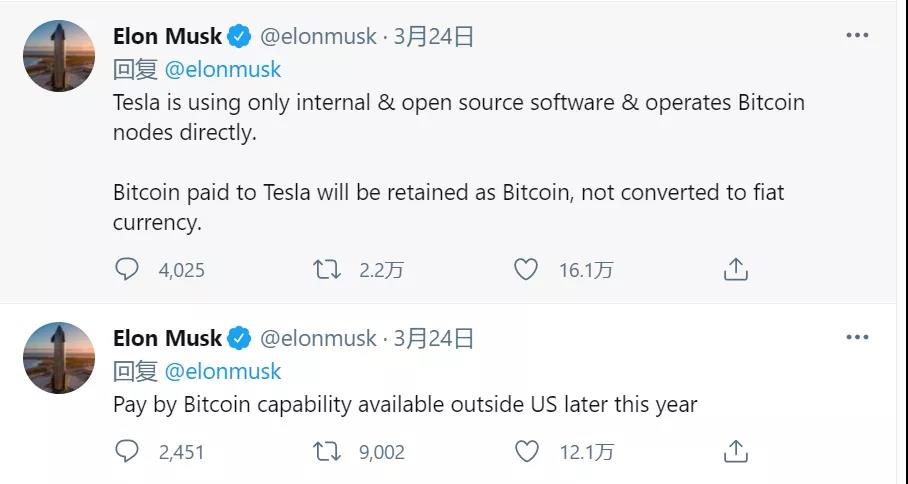
Task: Open @elonmusk reply link in second tweet
Action: [x=223, y=372]
